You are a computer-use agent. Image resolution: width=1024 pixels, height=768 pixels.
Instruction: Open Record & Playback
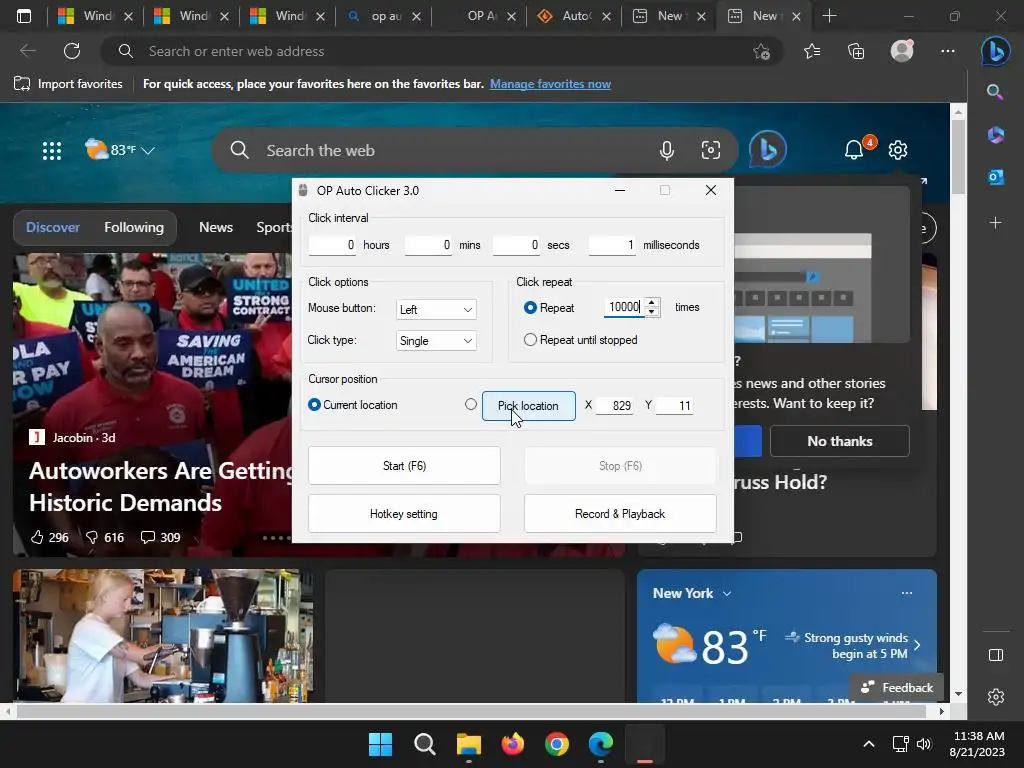[x=620, y=514]
